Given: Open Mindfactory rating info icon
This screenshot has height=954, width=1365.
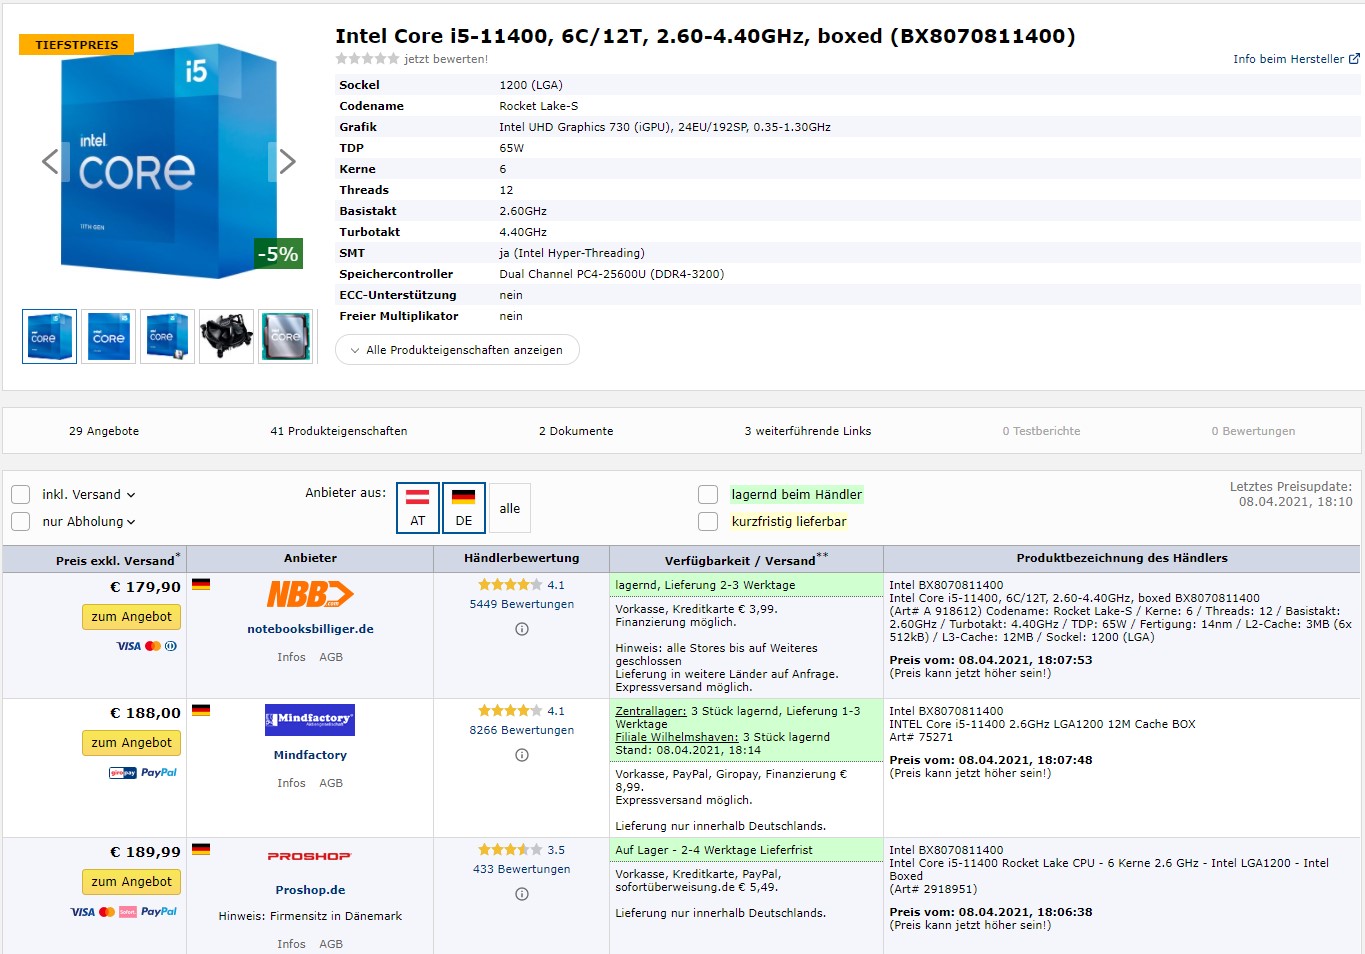Looking at the screenshot, I should coord(522,755).
